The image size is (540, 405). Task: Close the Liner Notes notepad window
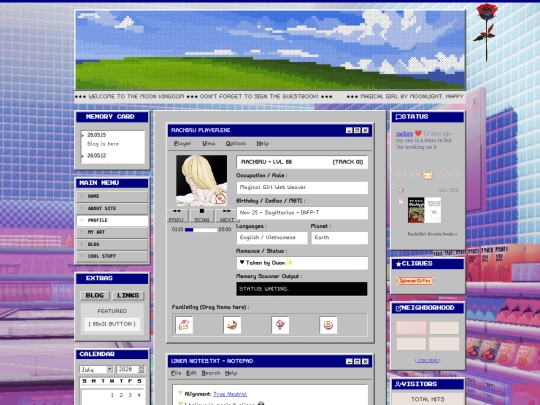click(365, 361)
